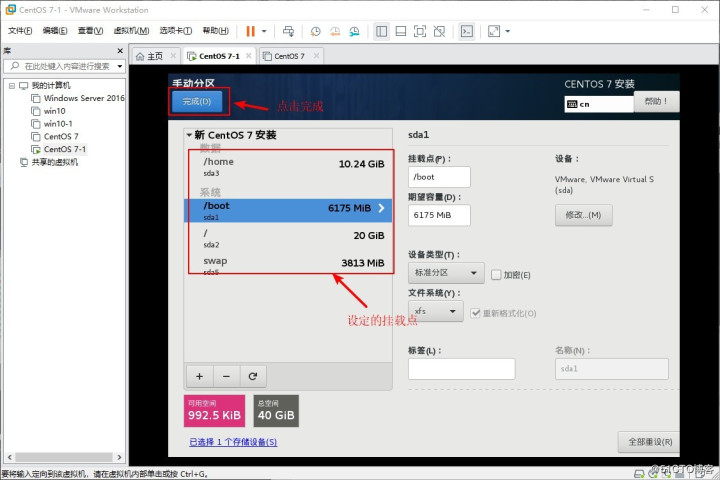Image resolution: width=720 pixels, height=480 pixels.
Task: Click the library search input field
Action: coord(62,66)
